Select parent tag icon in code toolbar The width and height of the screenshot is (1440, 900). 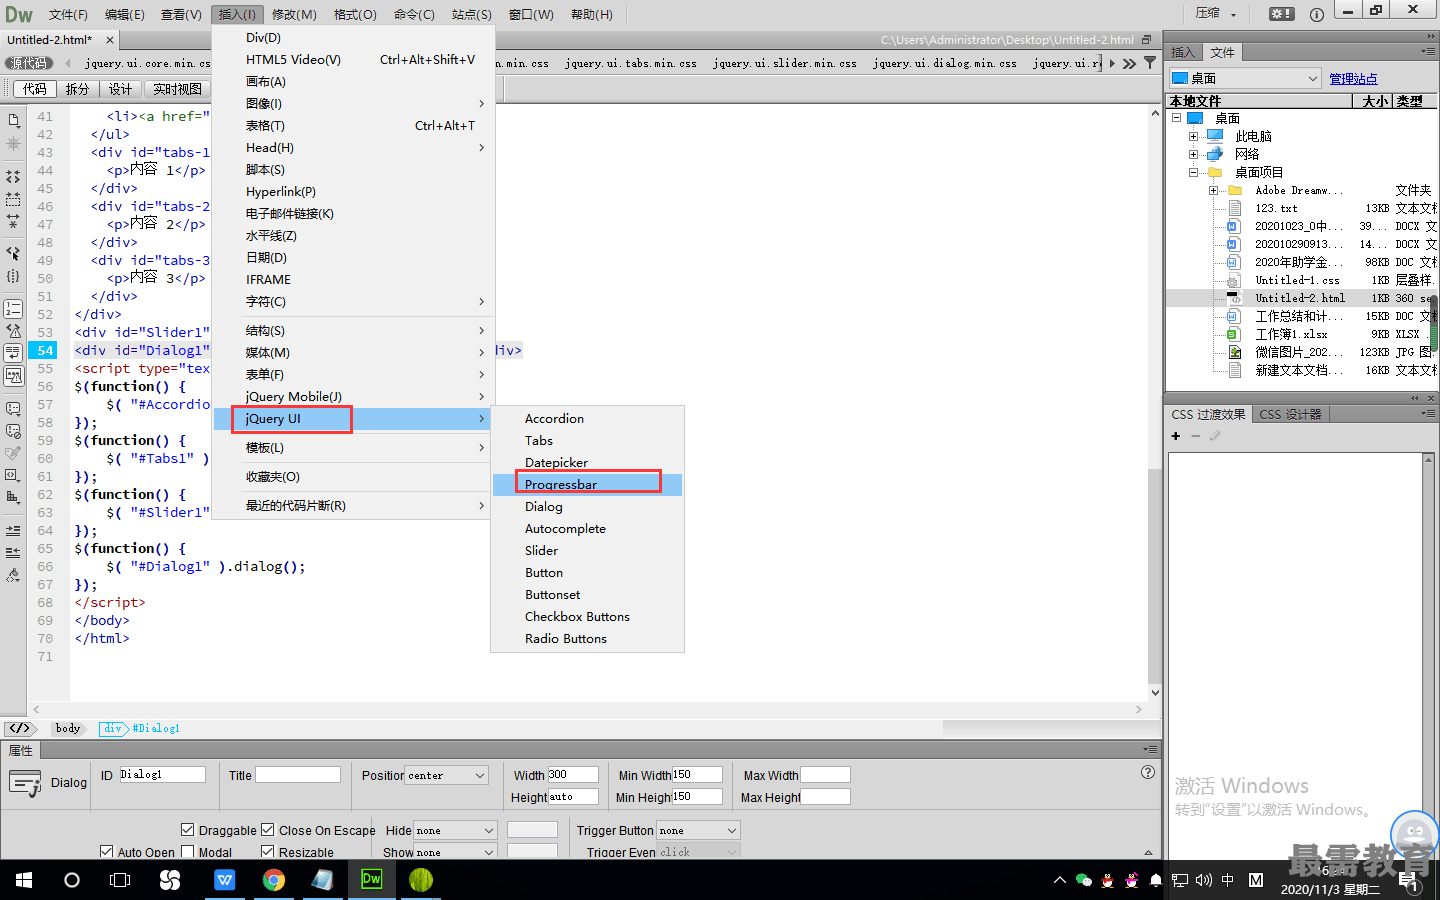pyautogui.click(x=13, y=253)
